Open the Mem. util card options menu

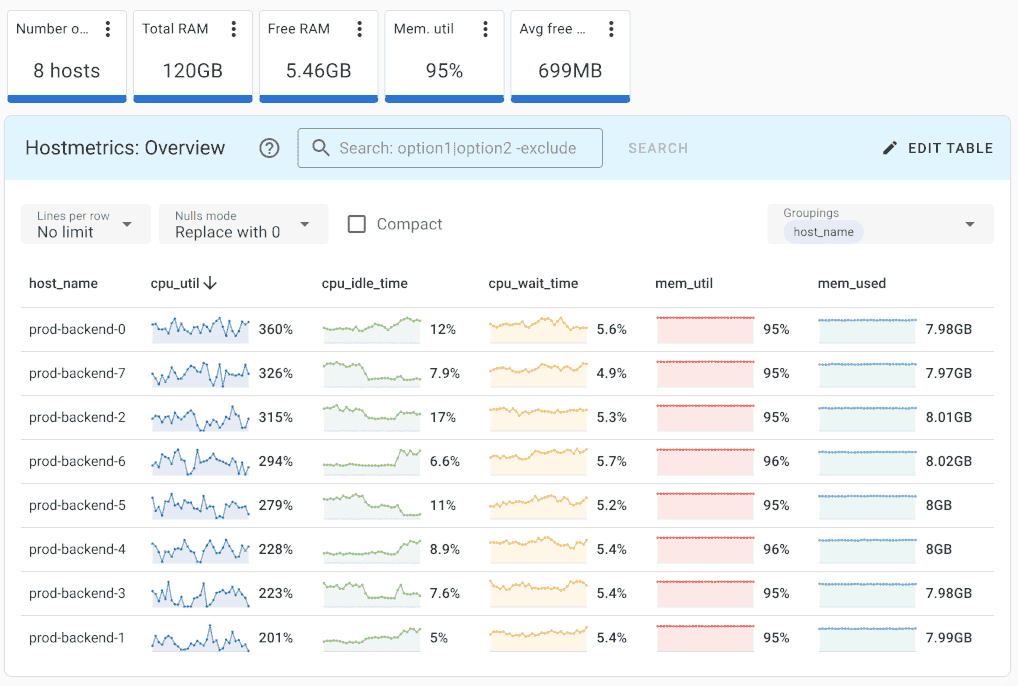[486, 29]
